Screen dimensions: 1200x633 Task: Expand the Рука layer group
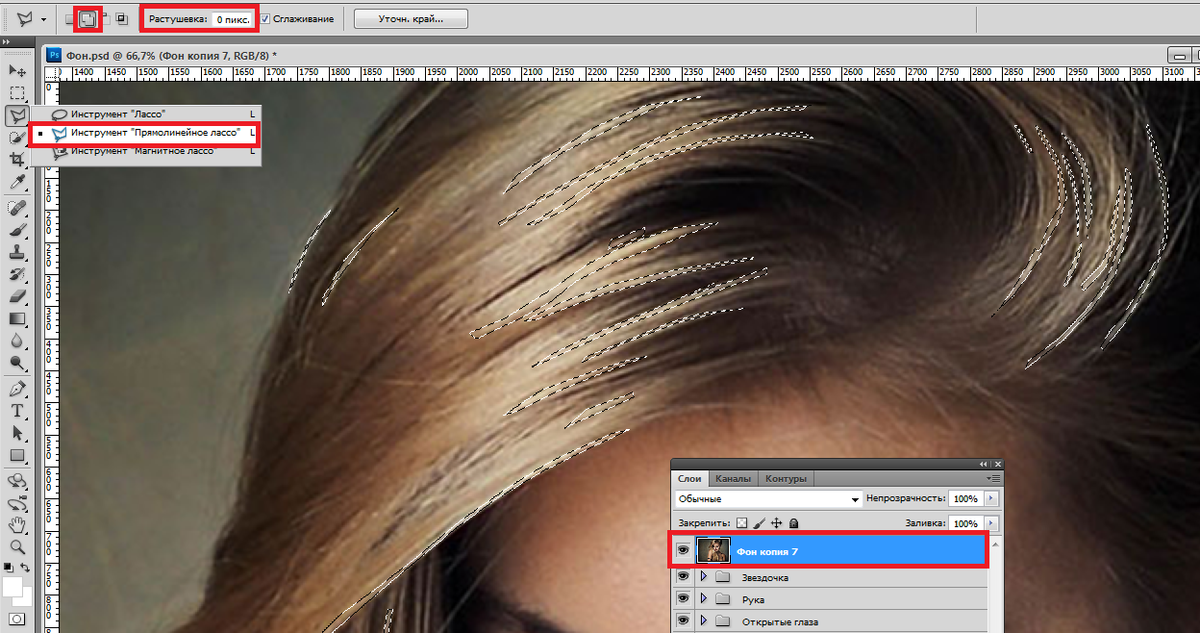point(703,599)
